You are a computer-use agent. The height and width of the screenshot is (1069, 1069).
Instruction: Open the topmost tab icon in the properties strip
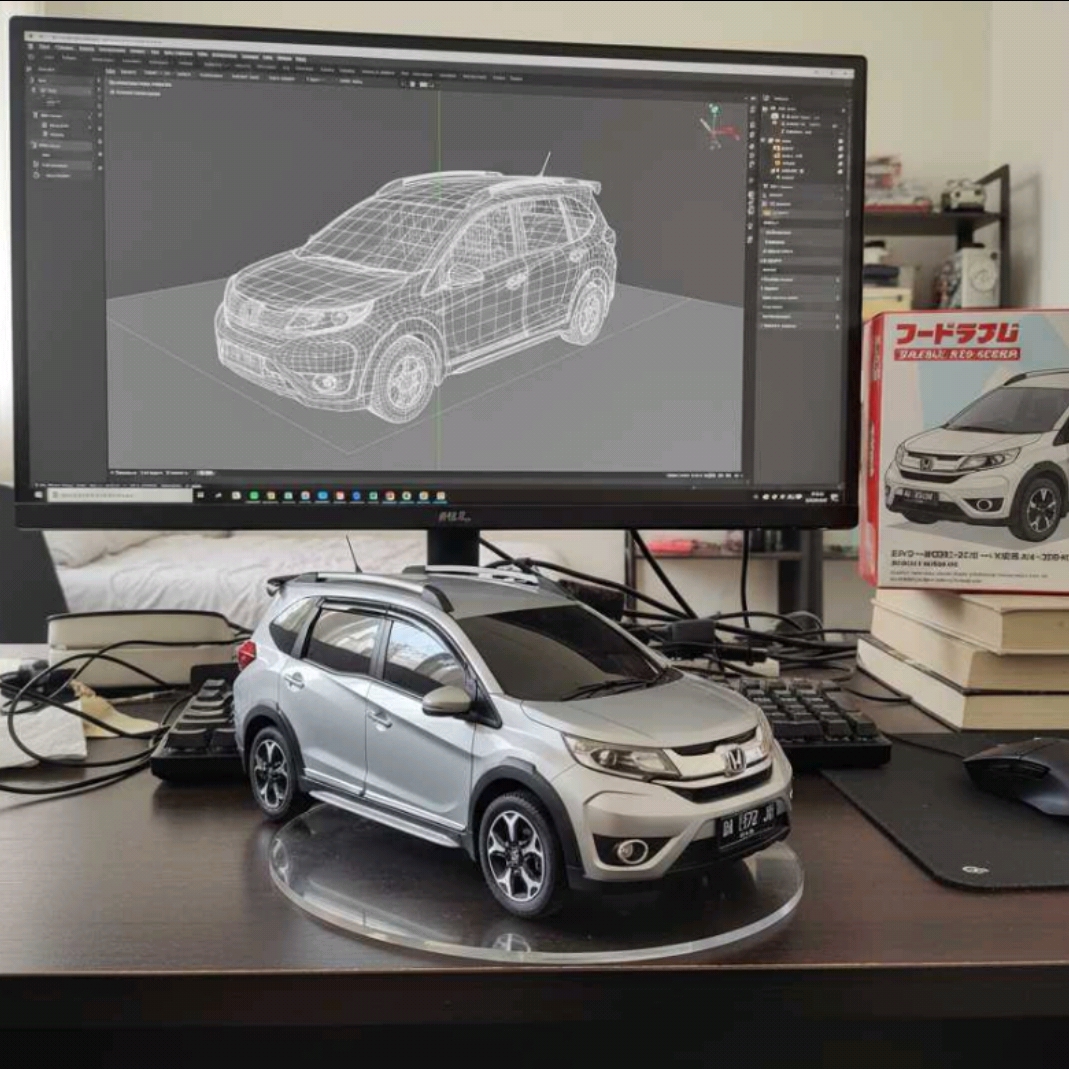pyautogui.click(x=751, y=107)
